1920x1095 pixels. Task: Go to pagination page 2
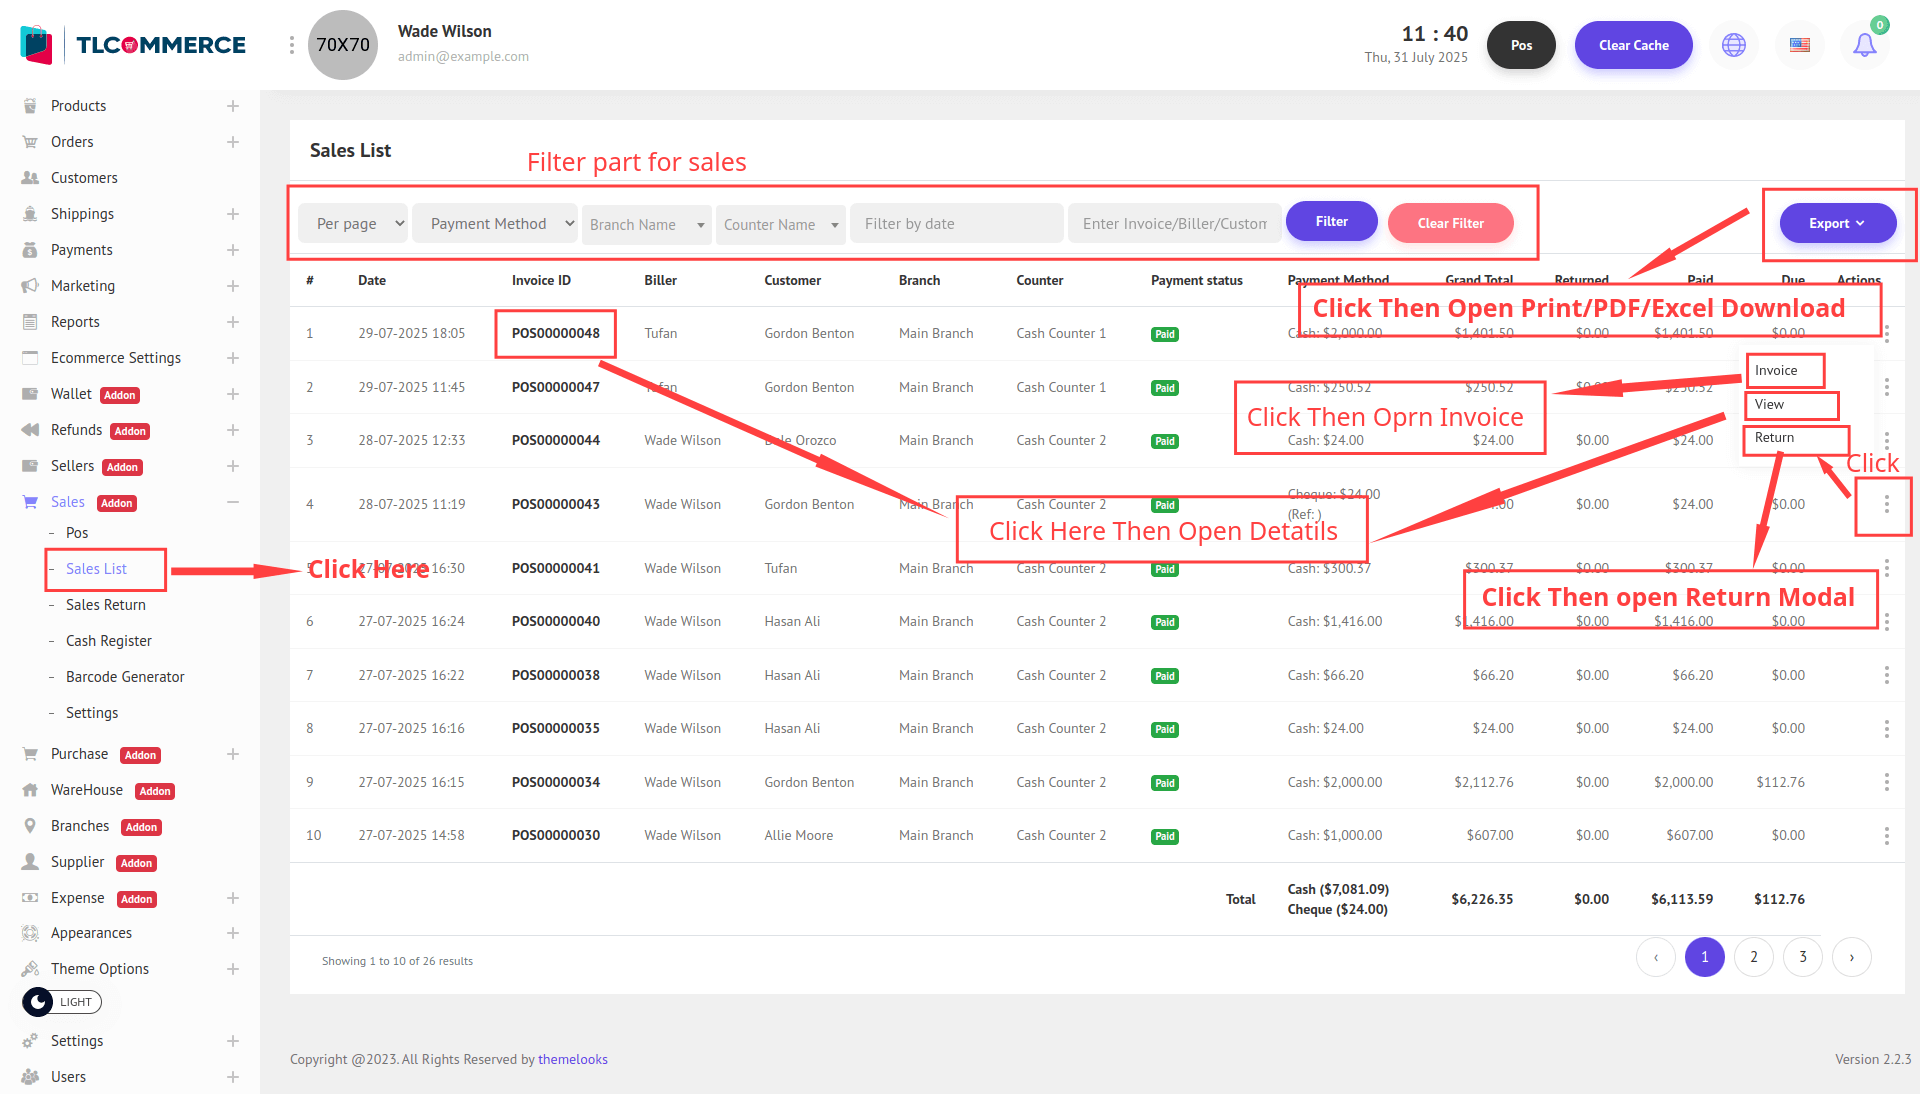pos(1753,957)
